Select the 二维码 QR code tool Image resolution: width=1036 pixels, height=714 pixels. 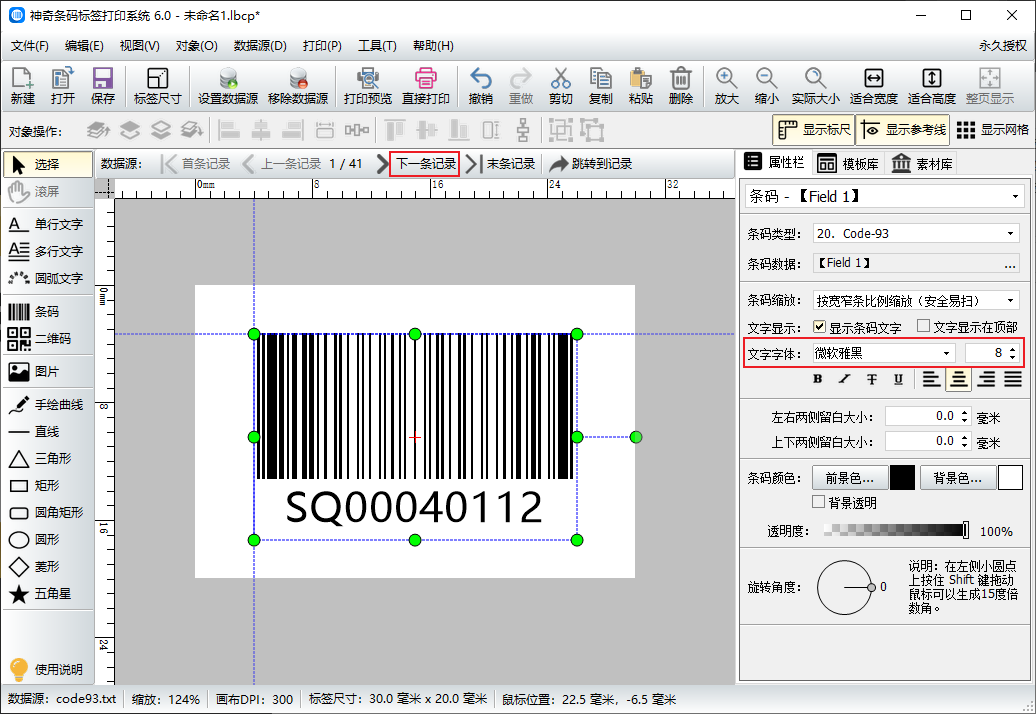coord(46,339)
